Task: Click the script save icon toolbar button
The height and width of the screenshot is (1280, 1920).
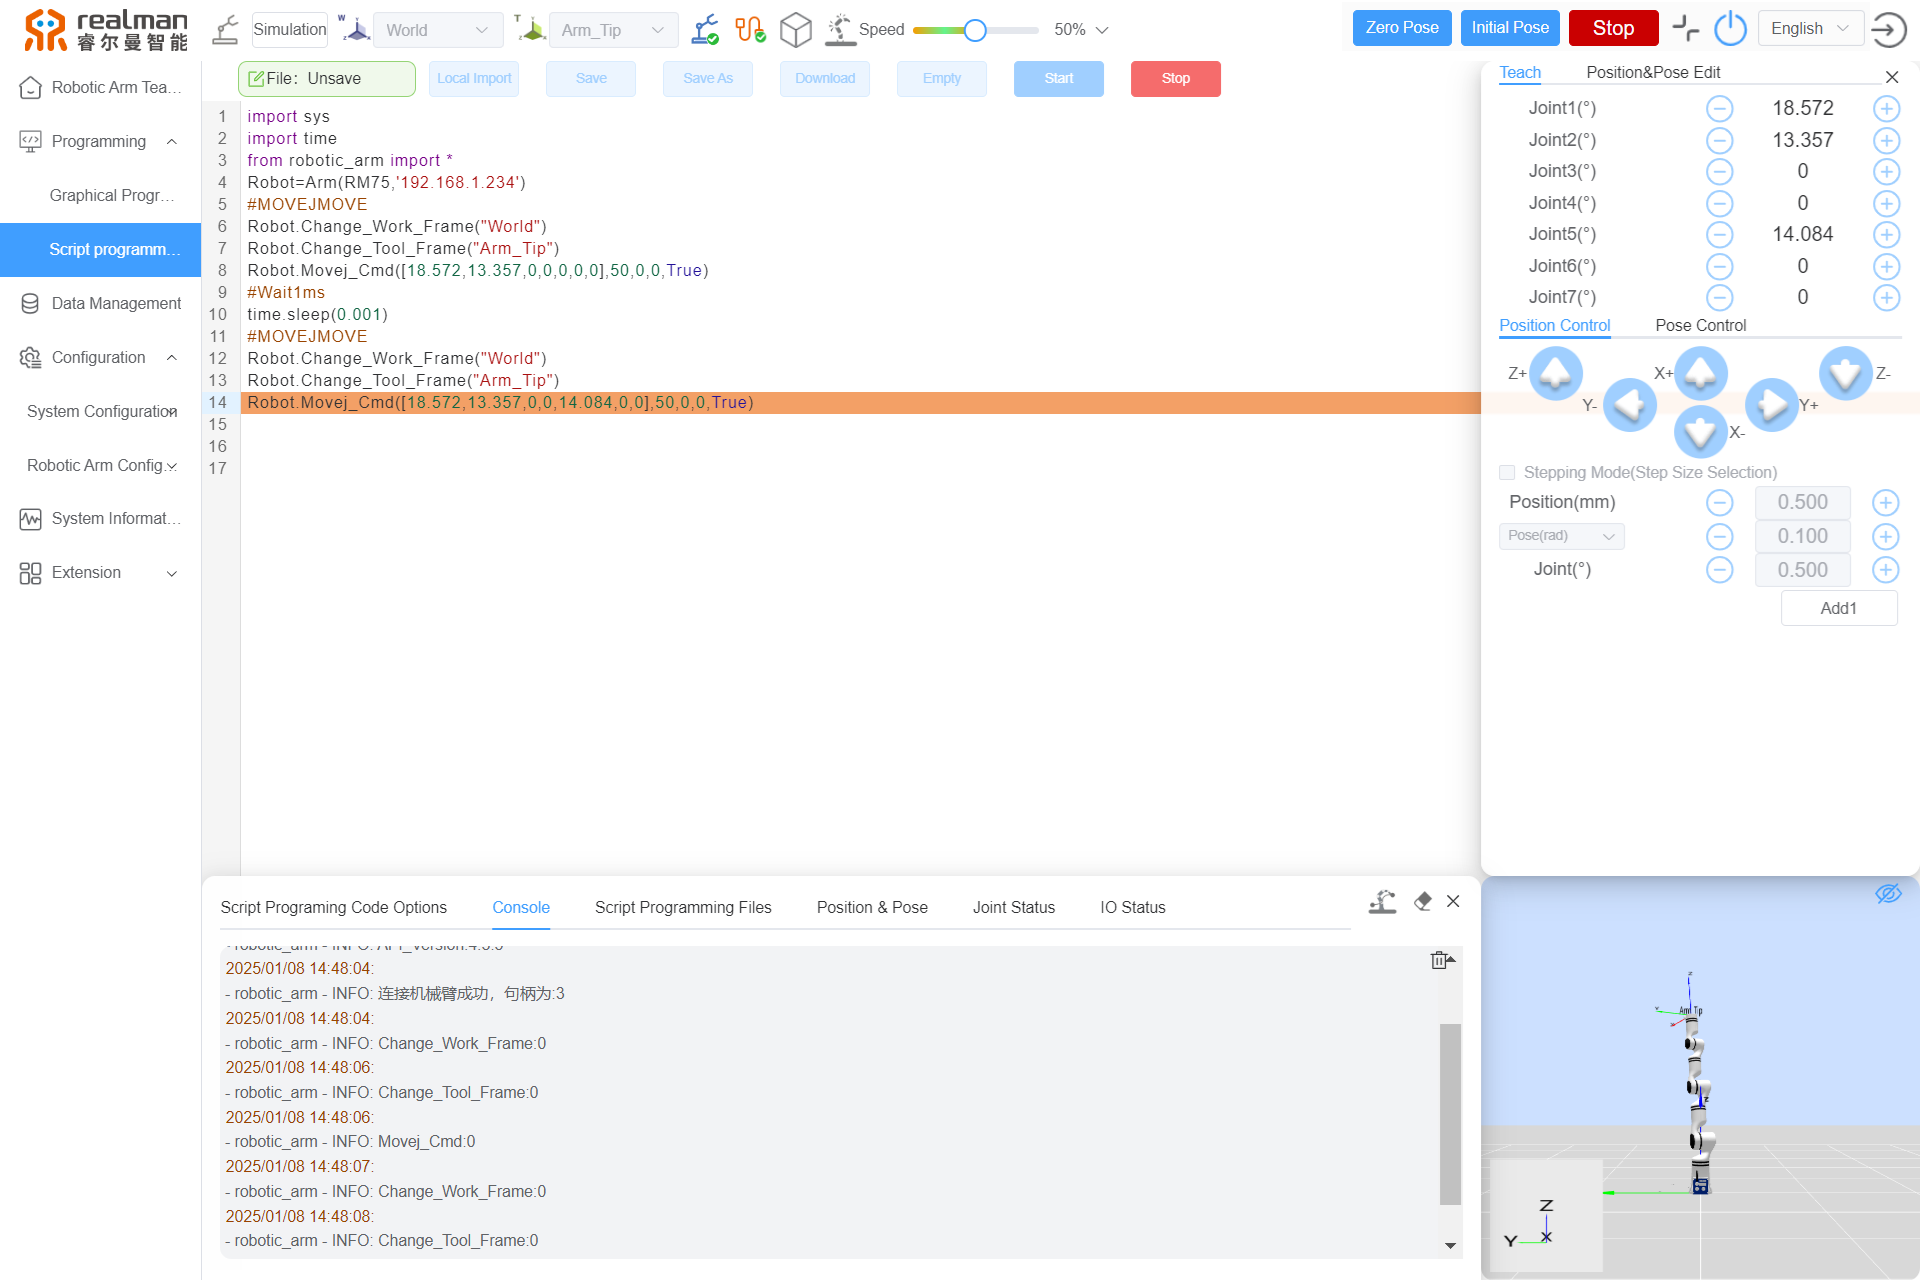Action: 590,79
